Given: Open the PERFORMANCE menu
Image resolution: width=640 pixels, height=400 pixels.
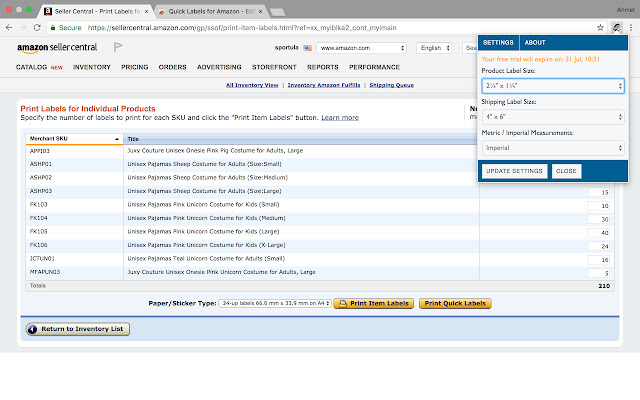Looking at the screenshot, I should (x=374, y=67).
